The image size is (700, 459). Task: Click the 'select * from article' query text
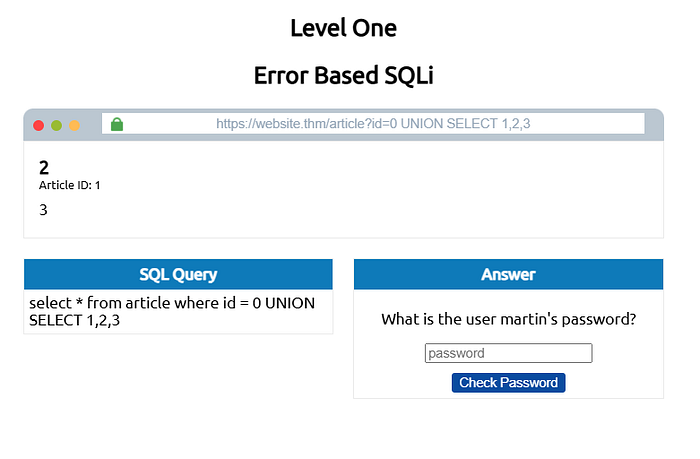pos(172,312)
